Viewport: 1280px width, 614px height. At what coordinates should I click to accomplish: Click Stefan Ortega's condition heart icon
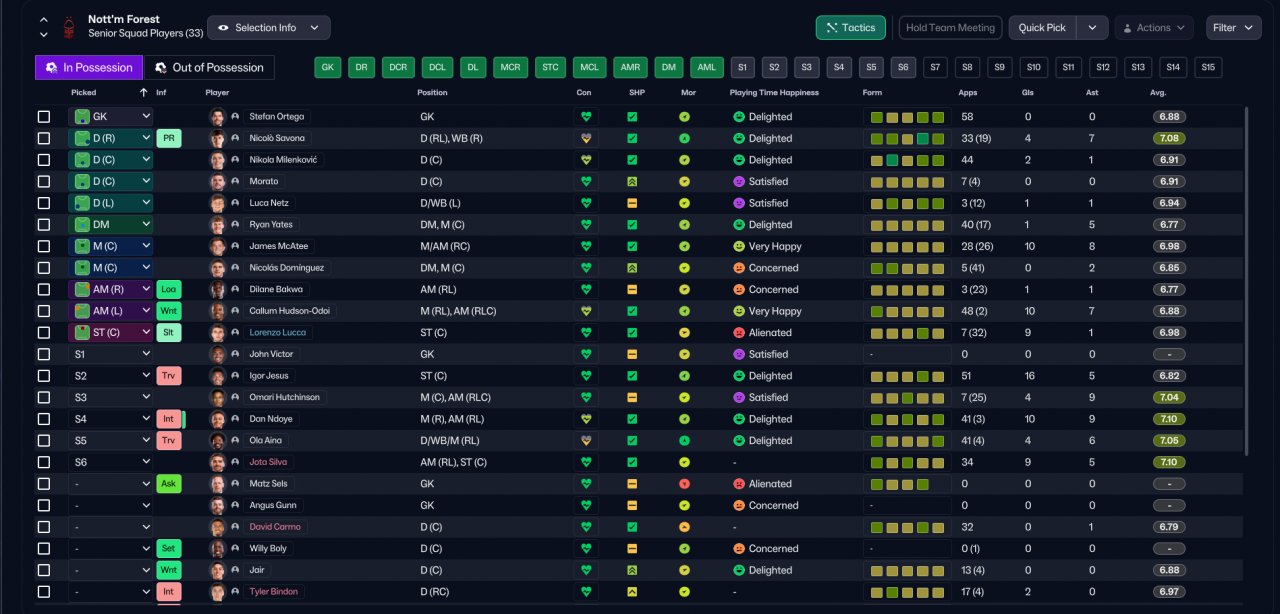tap(587, 117)
